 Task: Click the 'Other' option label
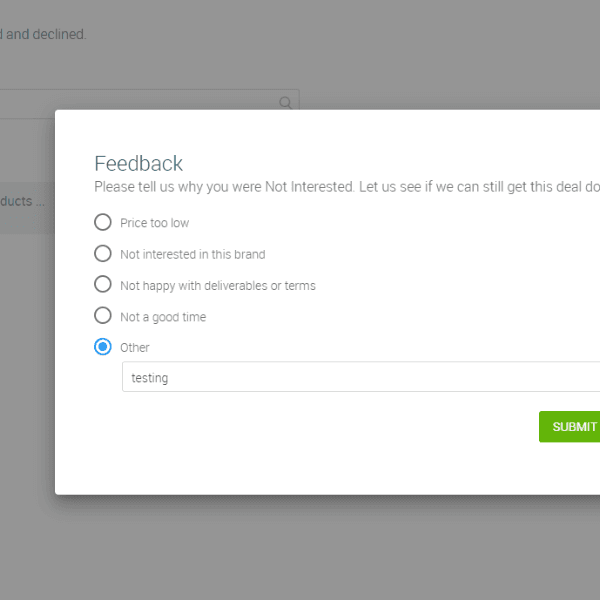pyautogui.click(x=134, y=347)
